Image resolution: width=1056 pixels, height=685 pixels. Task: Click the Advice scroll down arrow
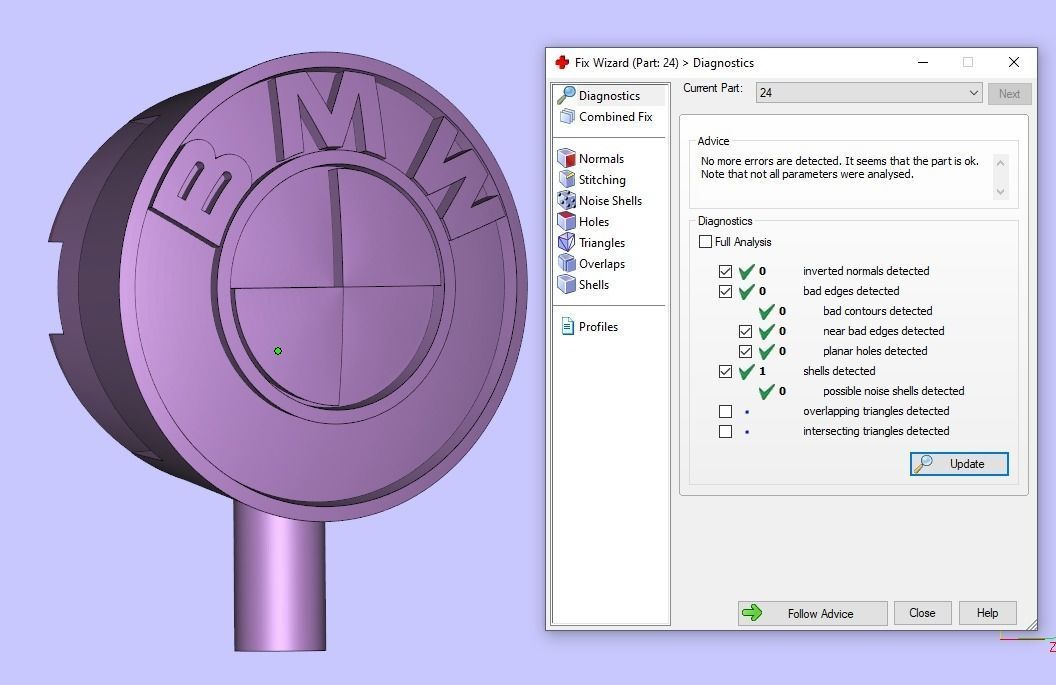coord(1000,192)
